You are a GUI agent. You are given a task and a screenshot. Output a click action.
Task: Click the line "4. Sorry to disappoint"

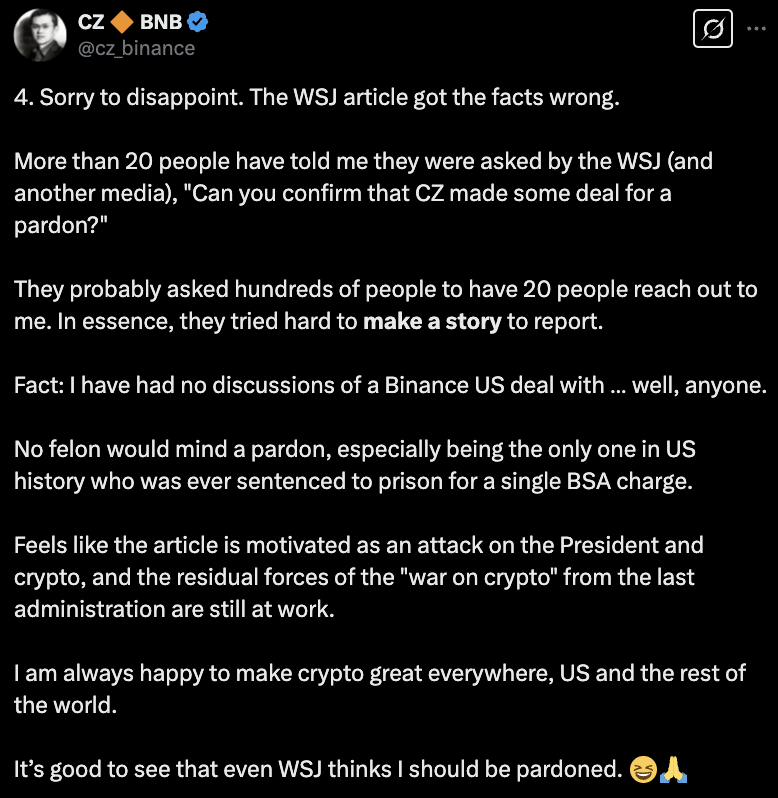[x=319, y=101]
